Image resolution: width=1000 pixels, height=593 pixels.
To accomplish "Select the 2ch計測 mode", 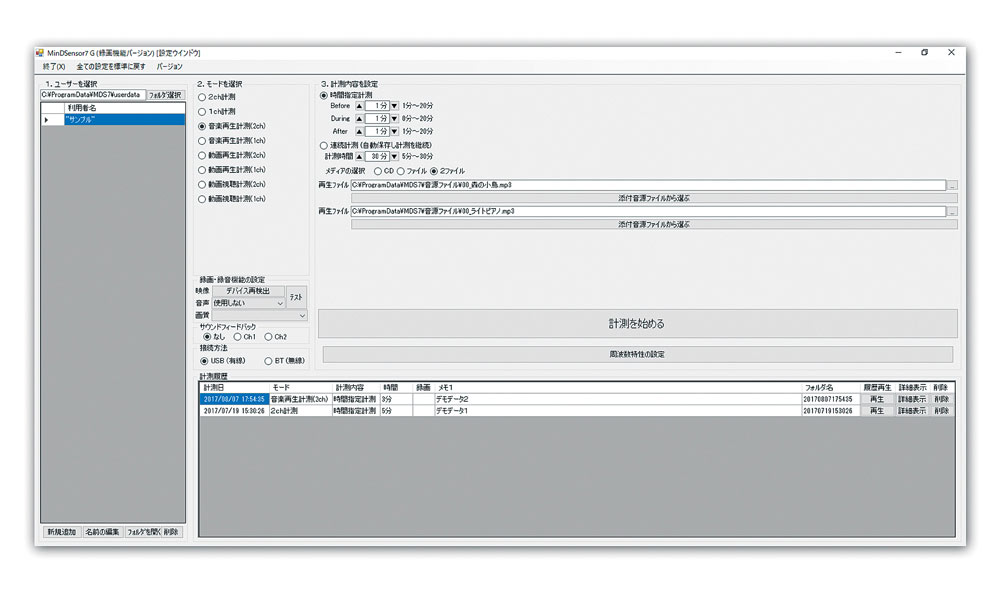I will 202,97.
